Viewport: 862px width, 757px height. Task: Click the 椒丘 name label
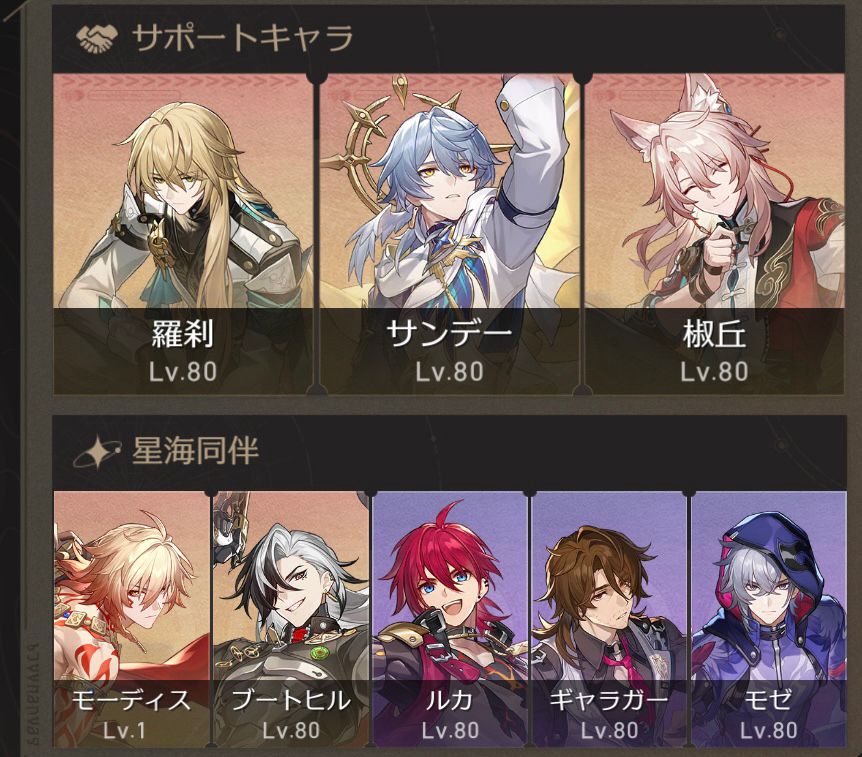point(714,334)
